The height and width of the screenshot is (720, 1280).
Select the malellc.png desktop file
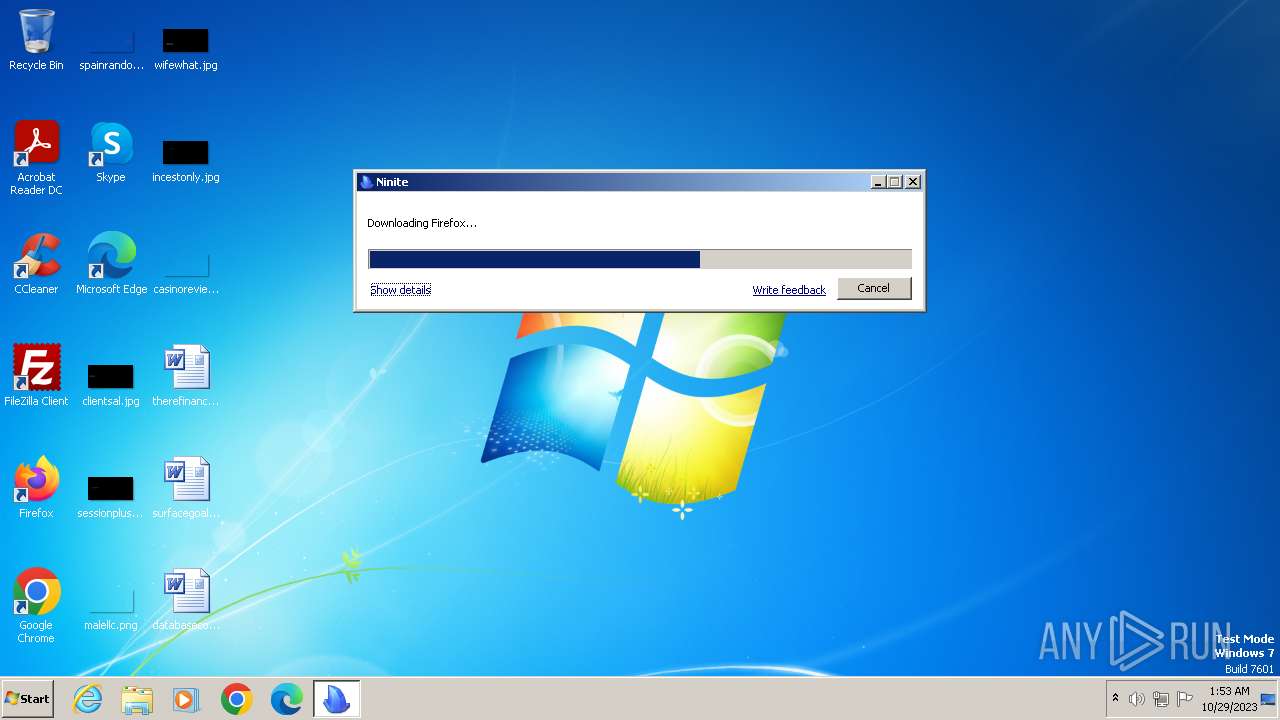(x=111, y=608)
